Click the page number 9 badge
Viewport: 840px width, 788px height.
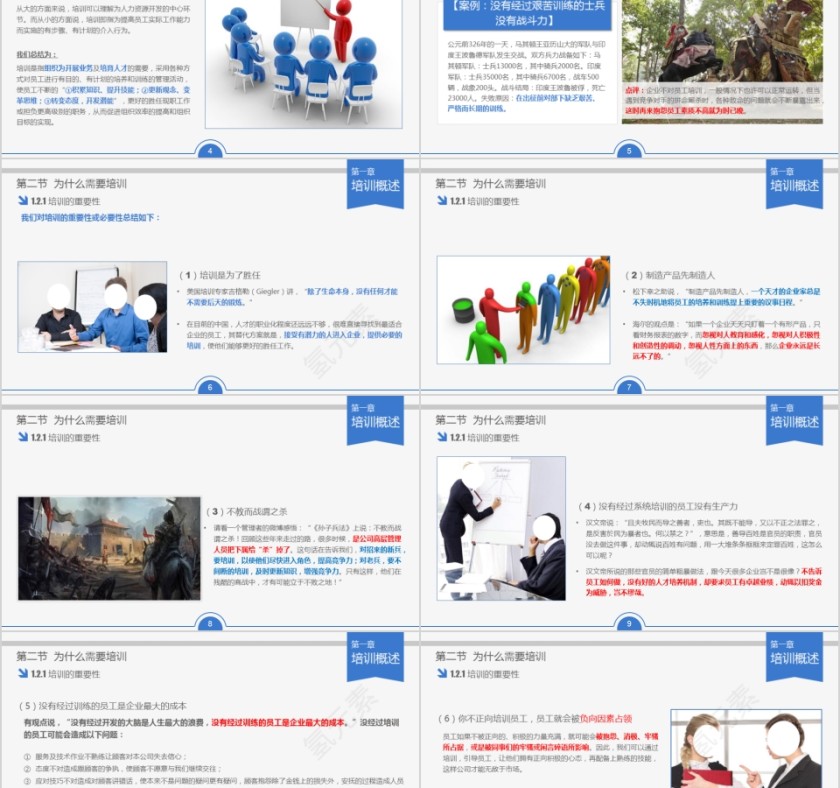pyautogui.click(x=629, y=624)
